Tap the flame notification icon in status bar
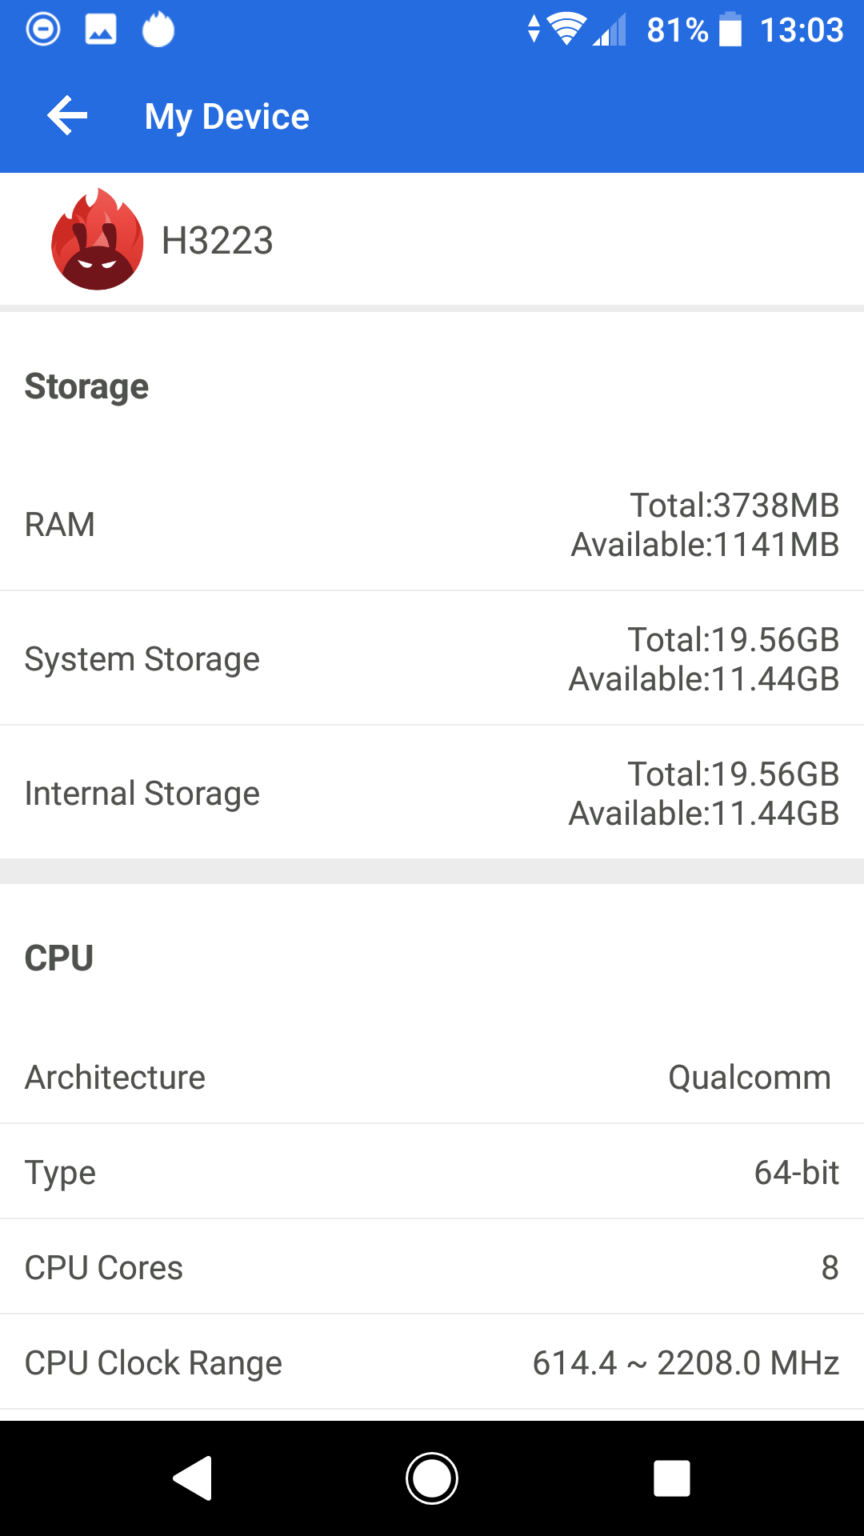 click(x=158, y=30)
